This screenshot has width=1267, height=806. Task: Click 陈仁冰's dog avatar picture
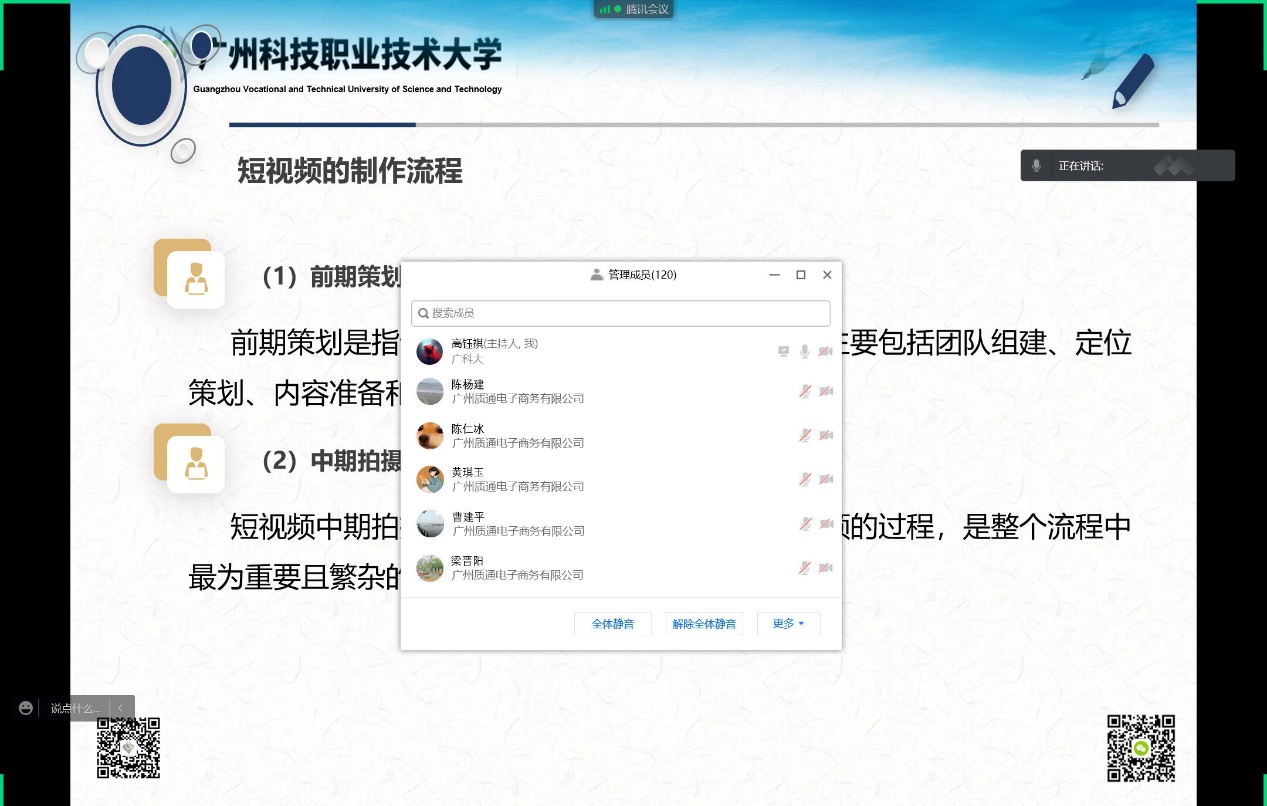[430, 436]
